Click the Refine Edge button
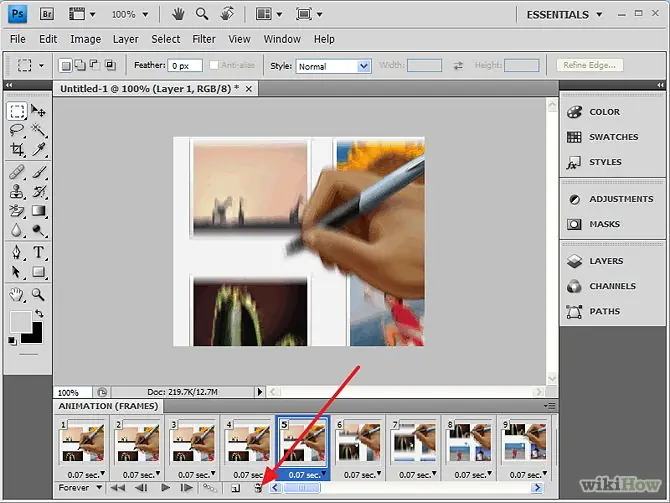The image size is (670, 503). (589, 65)
